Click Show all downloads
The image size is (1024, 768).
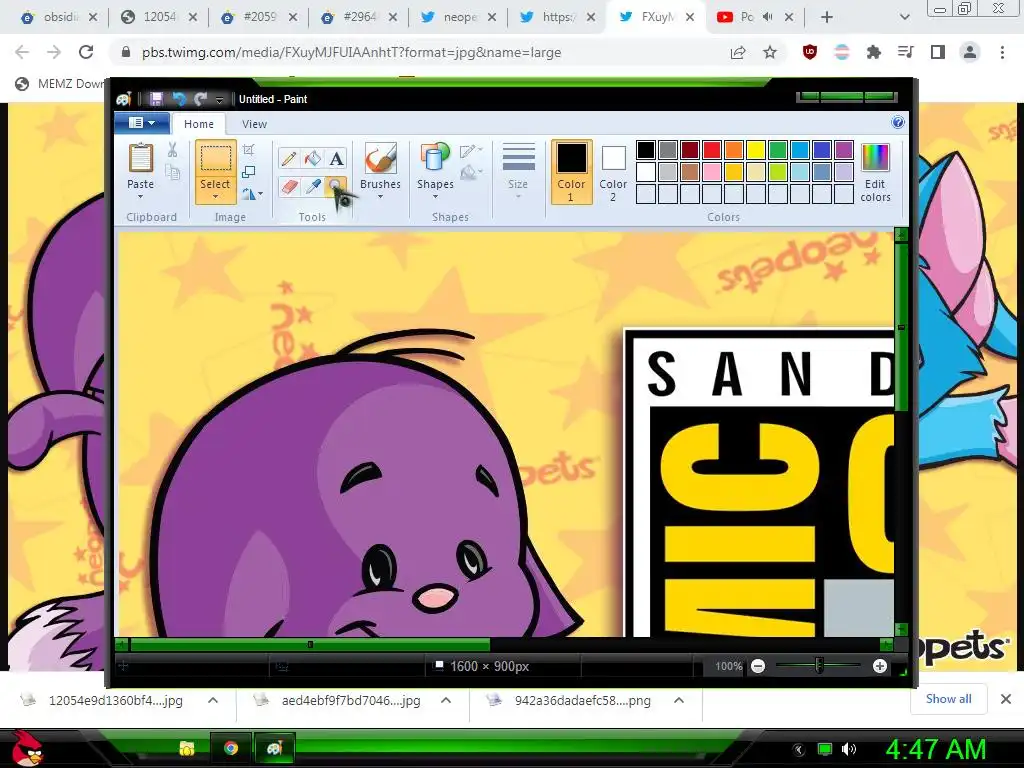pyautogui.click(x=948, y=699)
